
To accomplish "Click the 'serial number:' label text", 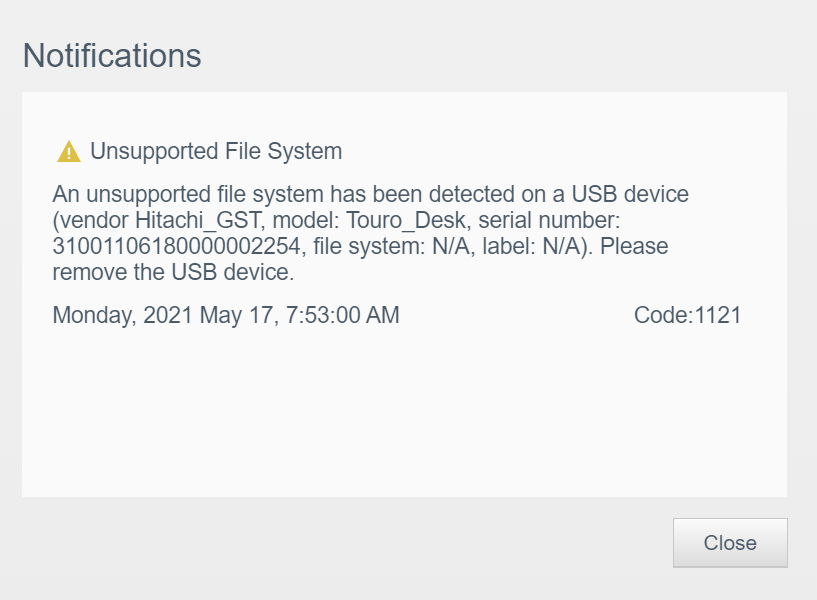I will coord(549,220).
